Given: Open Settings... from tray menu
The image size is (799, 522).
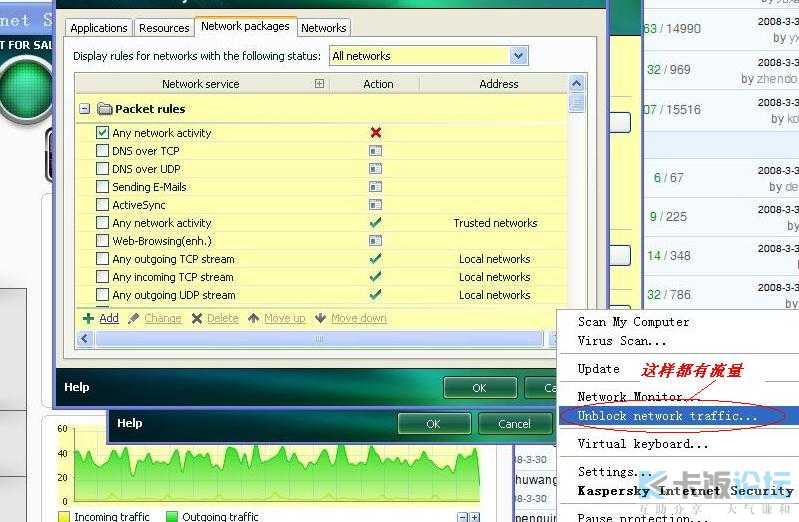Looking at the screenshot, I should 615,472.
